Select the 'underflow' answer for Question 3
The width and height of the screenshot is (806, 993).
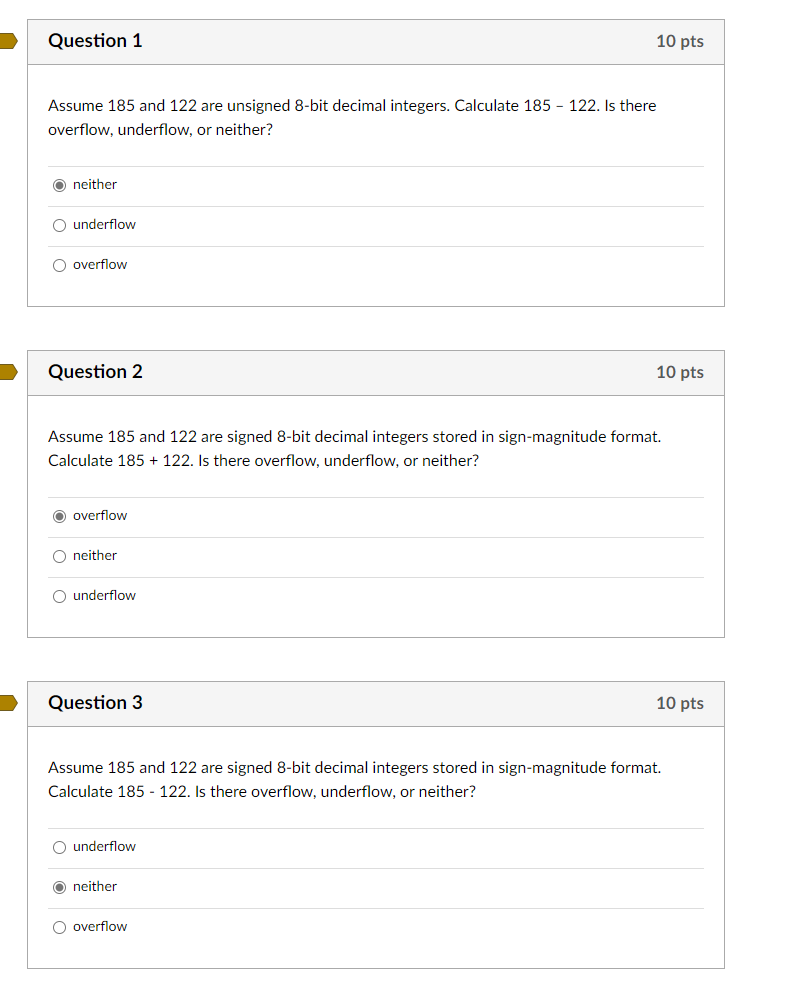click(x=59, y=847)
